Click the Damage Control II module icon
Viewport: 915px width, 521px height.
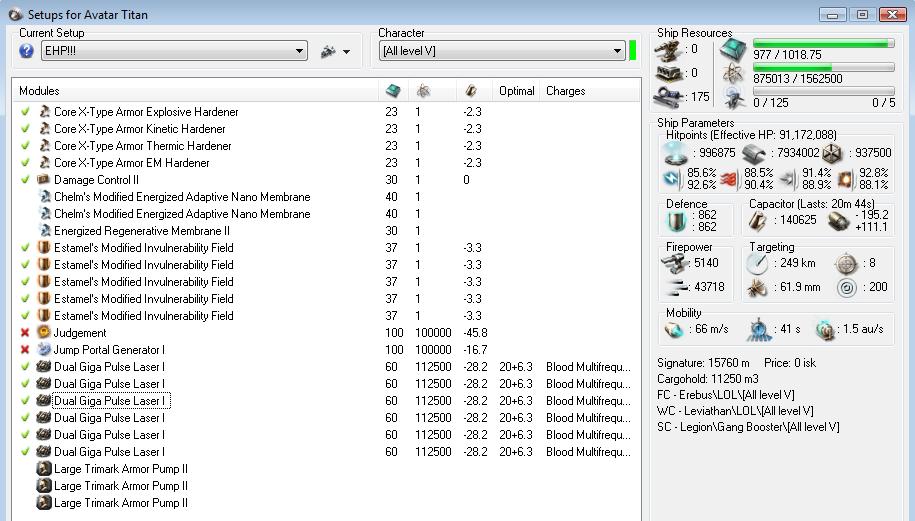(x=44, y=180)
